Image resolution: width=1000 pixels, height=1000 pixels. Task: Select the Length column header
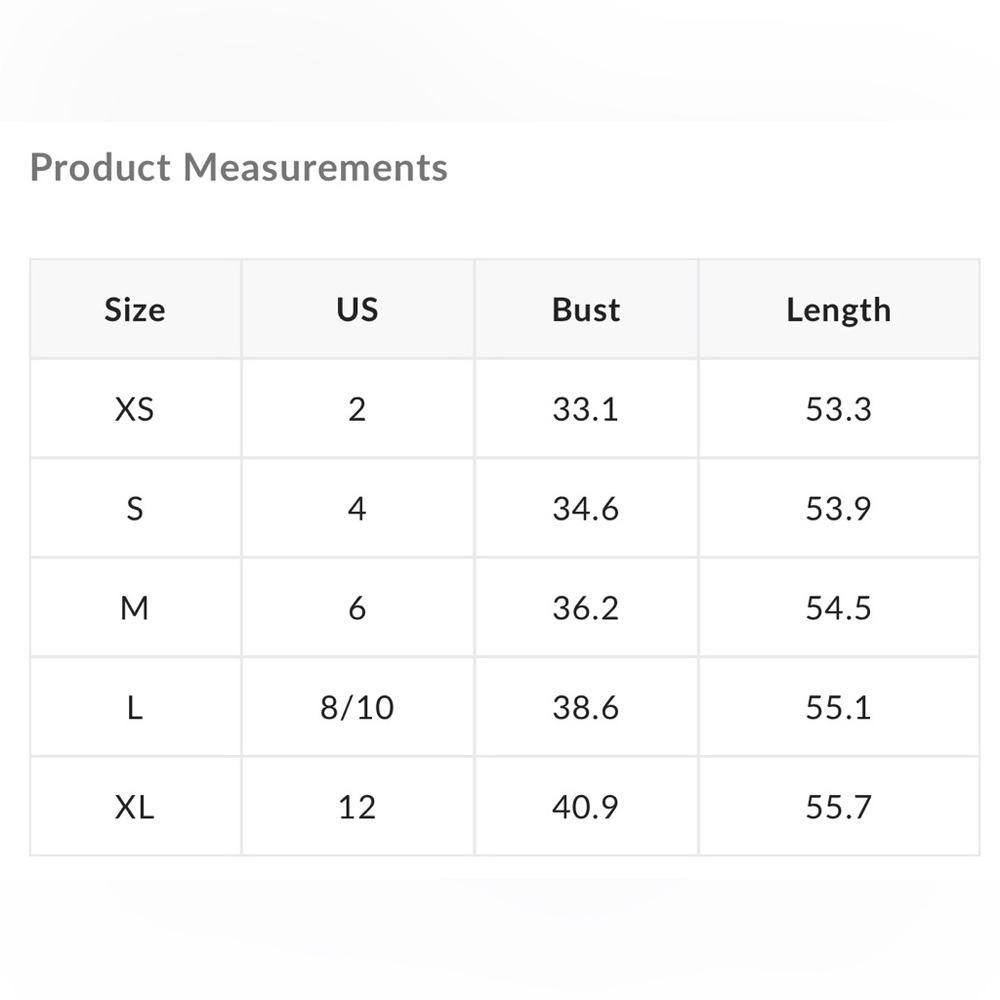point(839,309)
